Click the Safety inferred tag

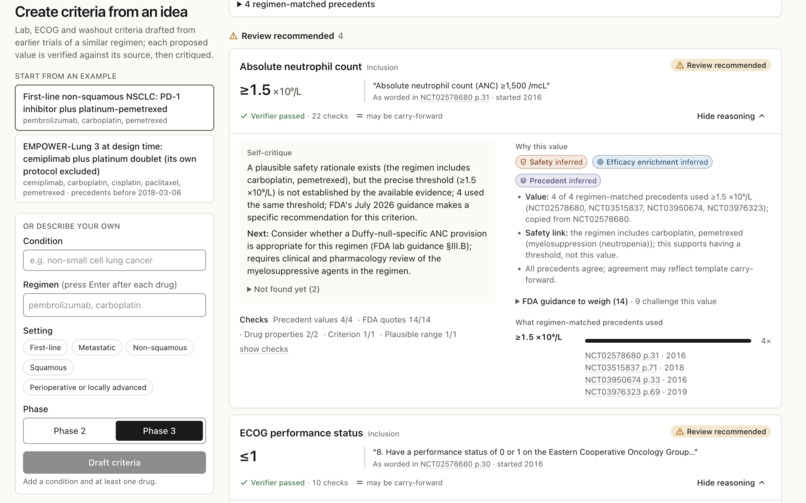click(551, 162)
